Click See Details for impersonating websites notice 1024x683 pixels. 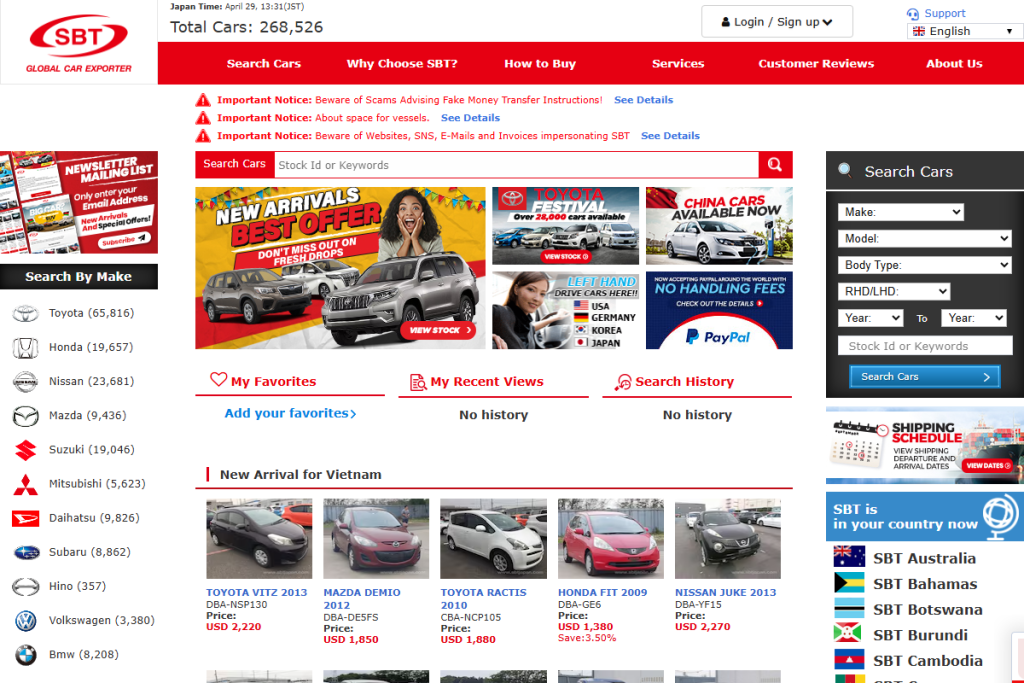(670, 136)
